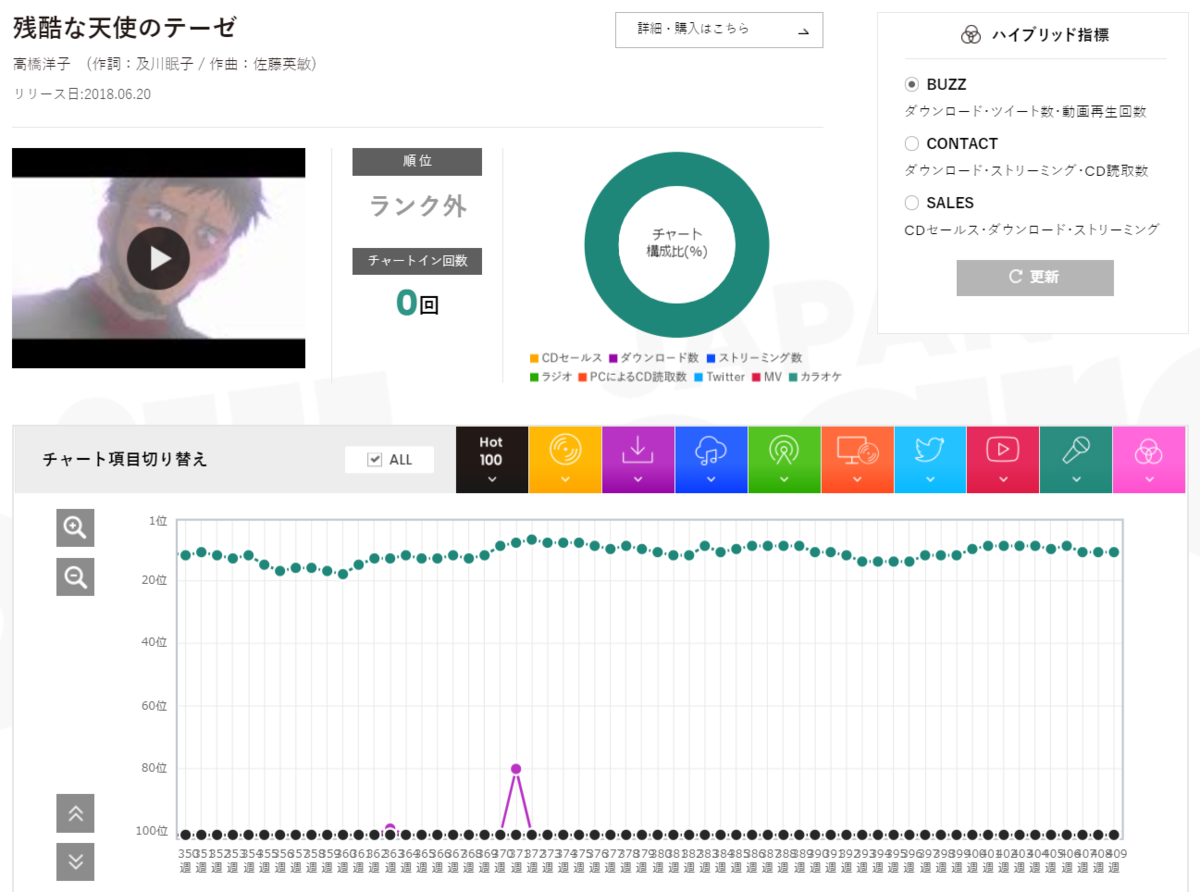Click the three-circle icon beside ハイブリッド指標
Screen dimensions: 1200x892
[x=971, y=35]
